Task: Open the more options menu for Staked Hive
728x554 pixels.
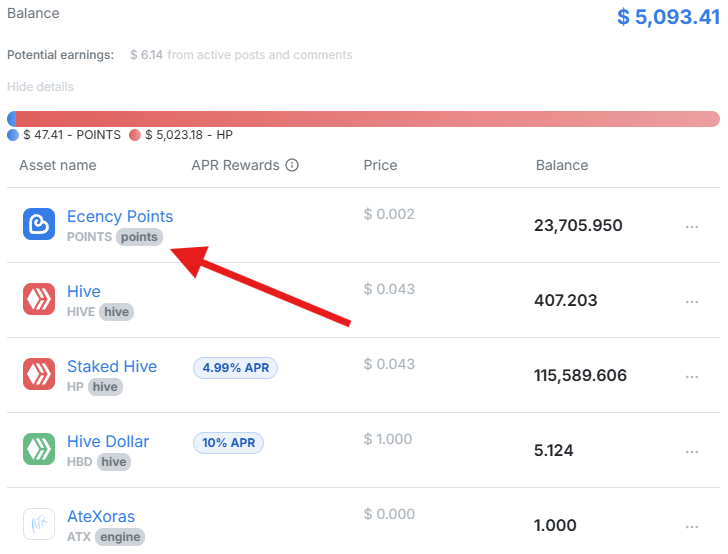Action: click(x=692, y=377)
